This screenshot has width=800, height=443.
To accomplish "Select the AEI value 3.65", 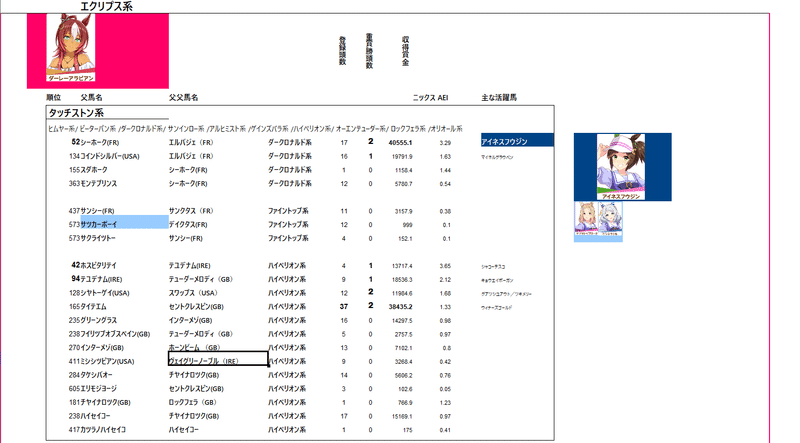I will pyautogui.click(x=445, y=266).
